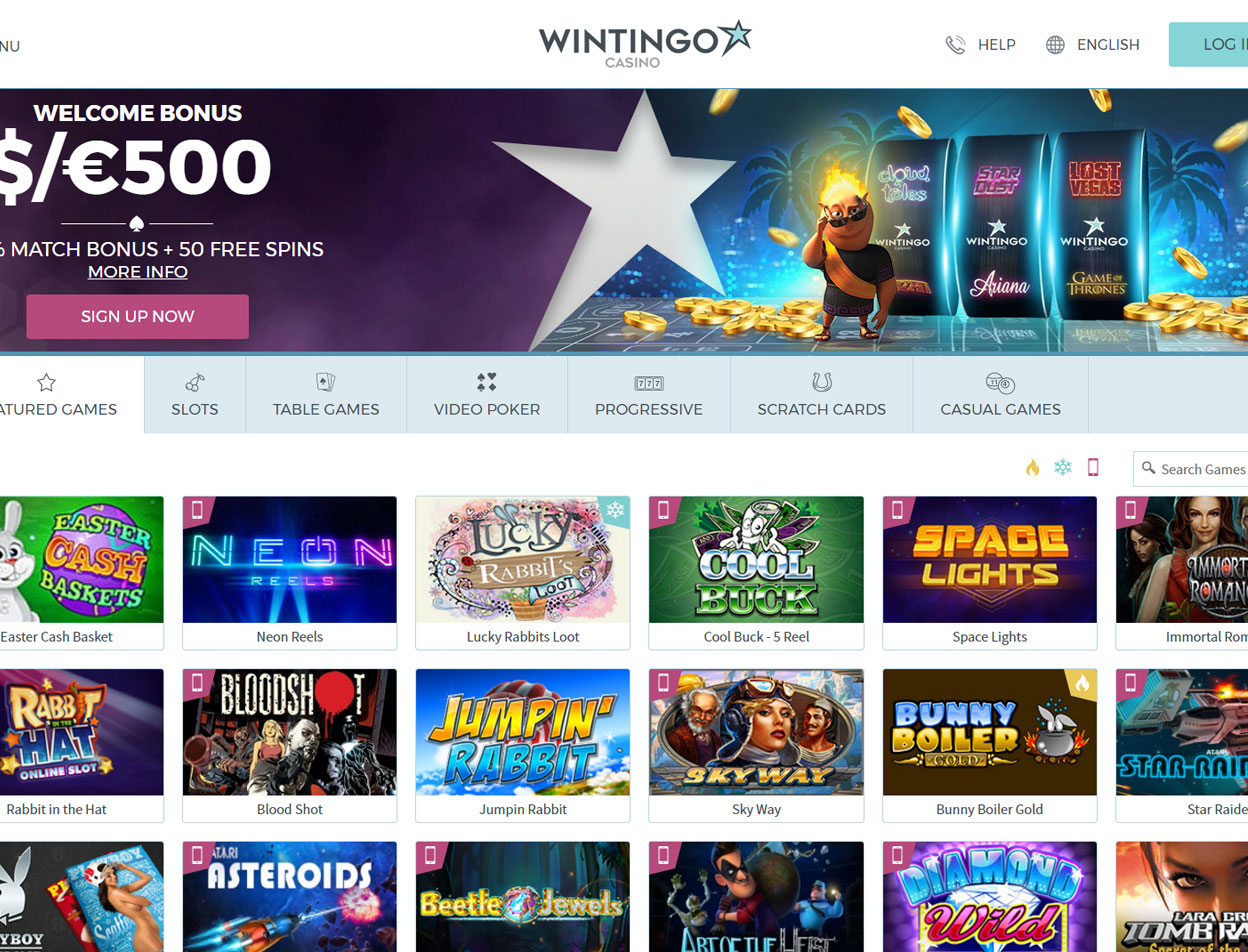Click the phone icon next to Help
Image resolution: width=1248 pixels, height=952 pixels.
click(955, 45)
